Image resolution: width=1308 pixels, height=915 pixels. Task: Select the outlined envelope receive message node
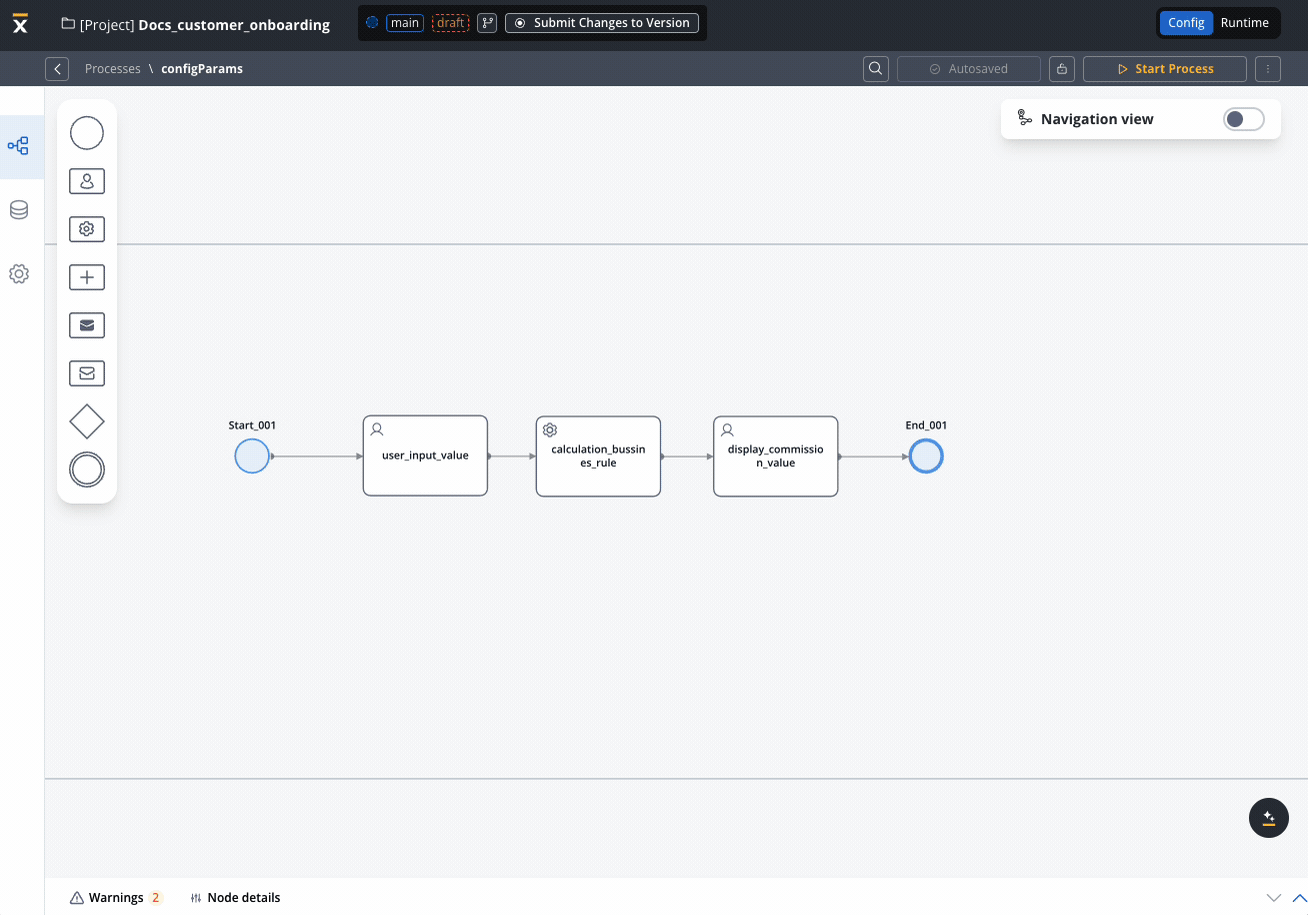coord(87,373)
